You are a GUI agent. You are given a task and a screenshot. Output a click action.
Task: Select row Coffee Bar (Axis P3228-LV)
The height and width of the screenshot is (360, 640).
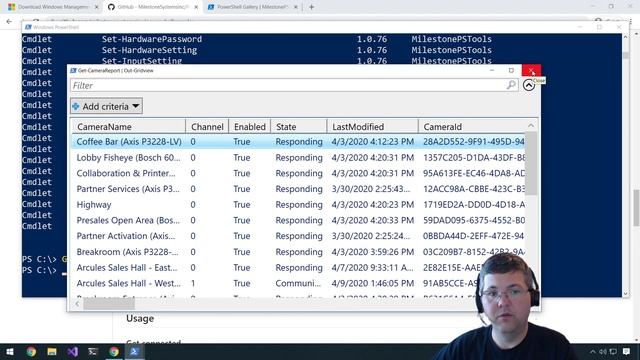pyautogui.click(x=299, y=142)
